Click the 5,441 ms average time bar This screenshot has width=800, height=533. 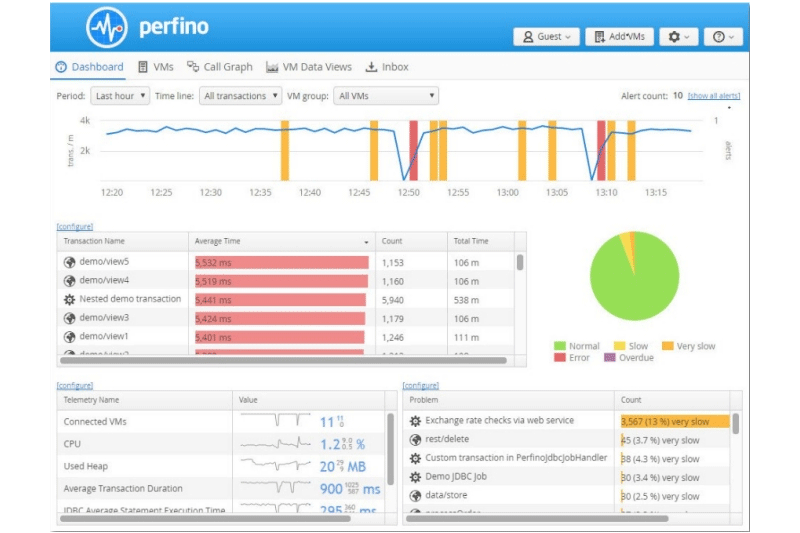click(280, 300)
